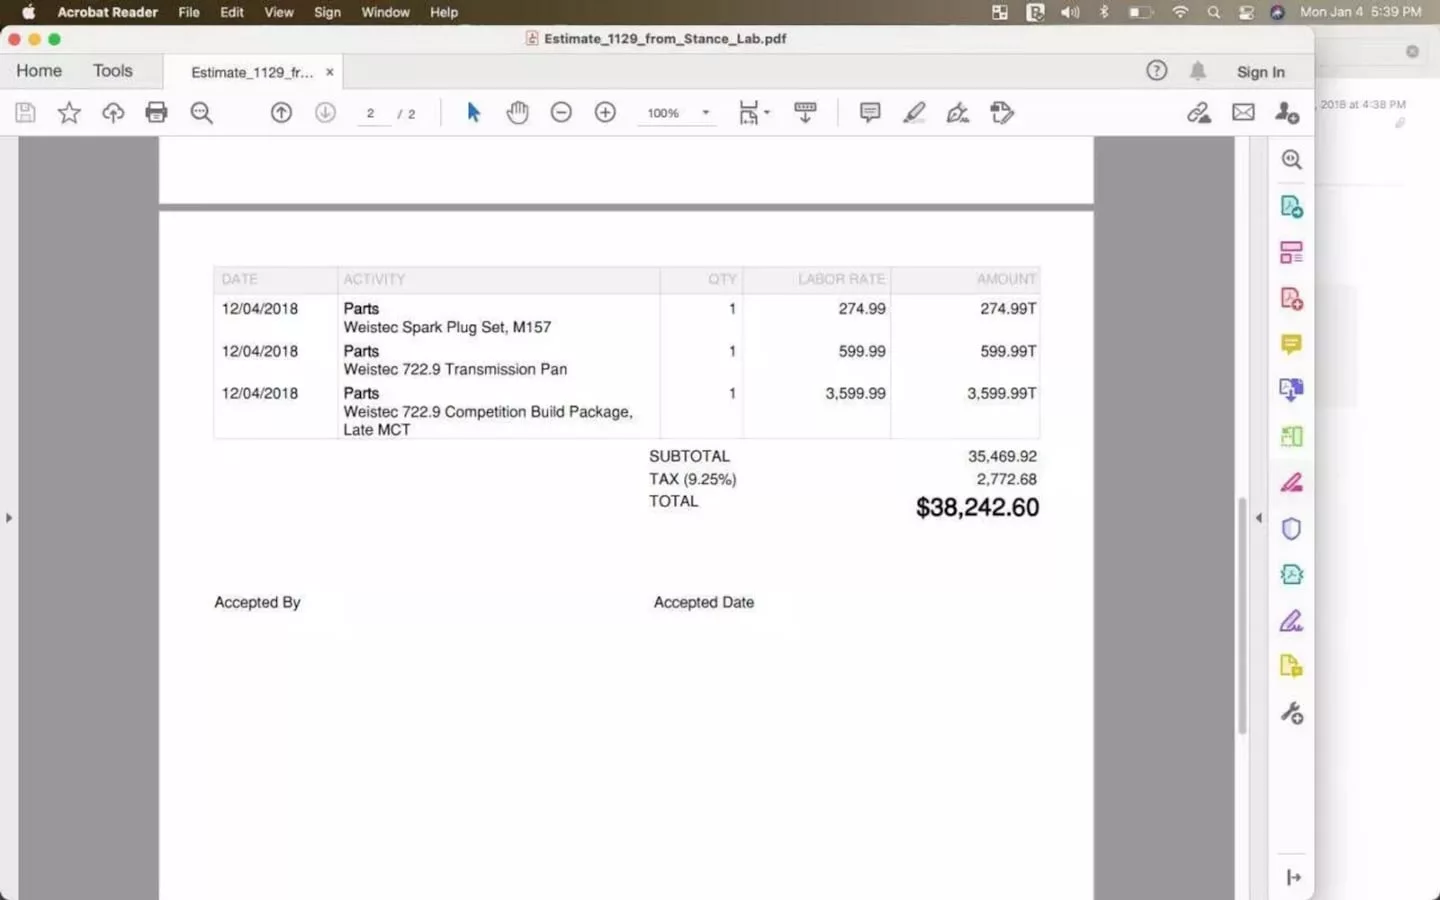Select the Hand pan tool

[517, 112]
